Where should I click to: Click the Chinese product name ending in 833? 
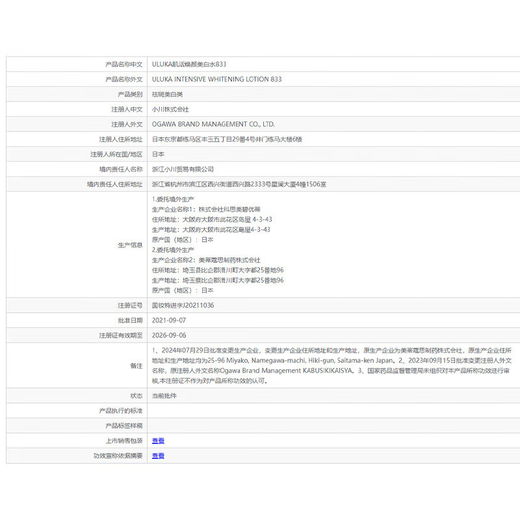189,64
